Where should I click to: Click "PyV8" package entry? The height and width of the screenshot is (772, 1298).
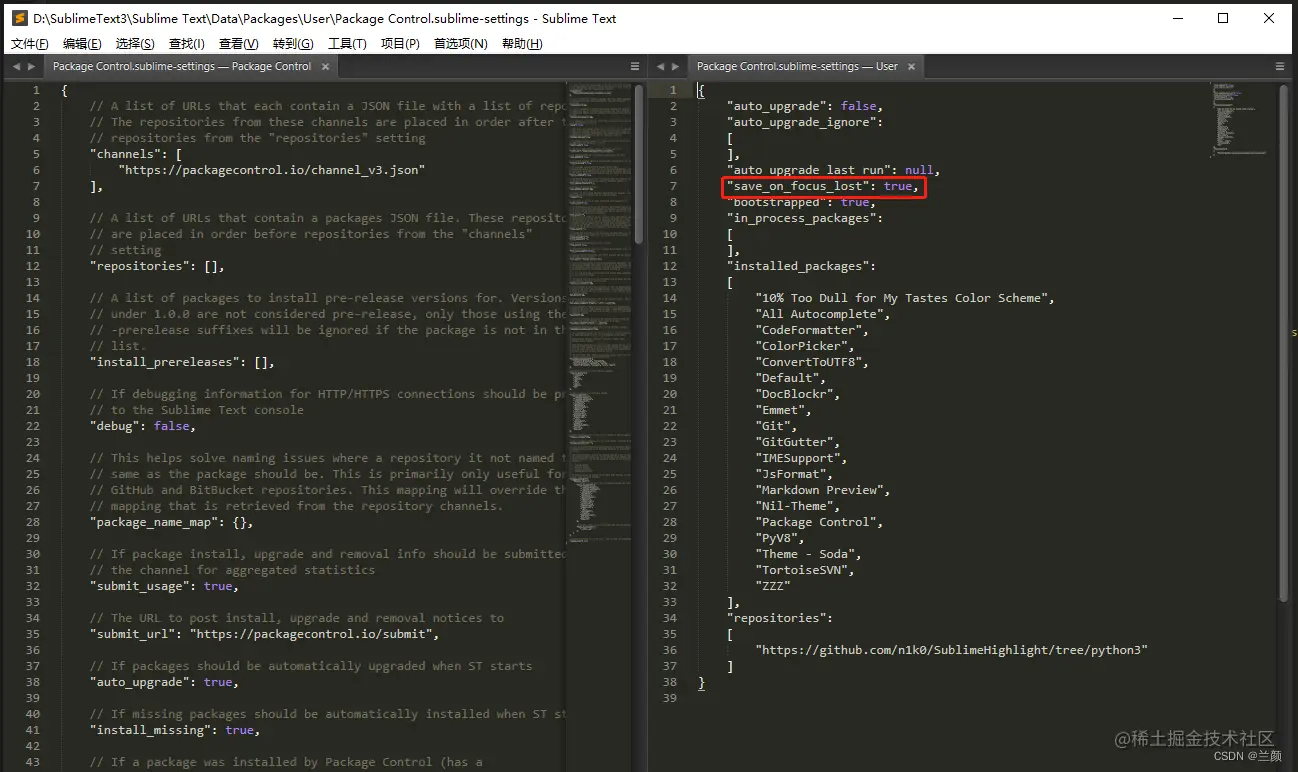click(x=780, y=538)
